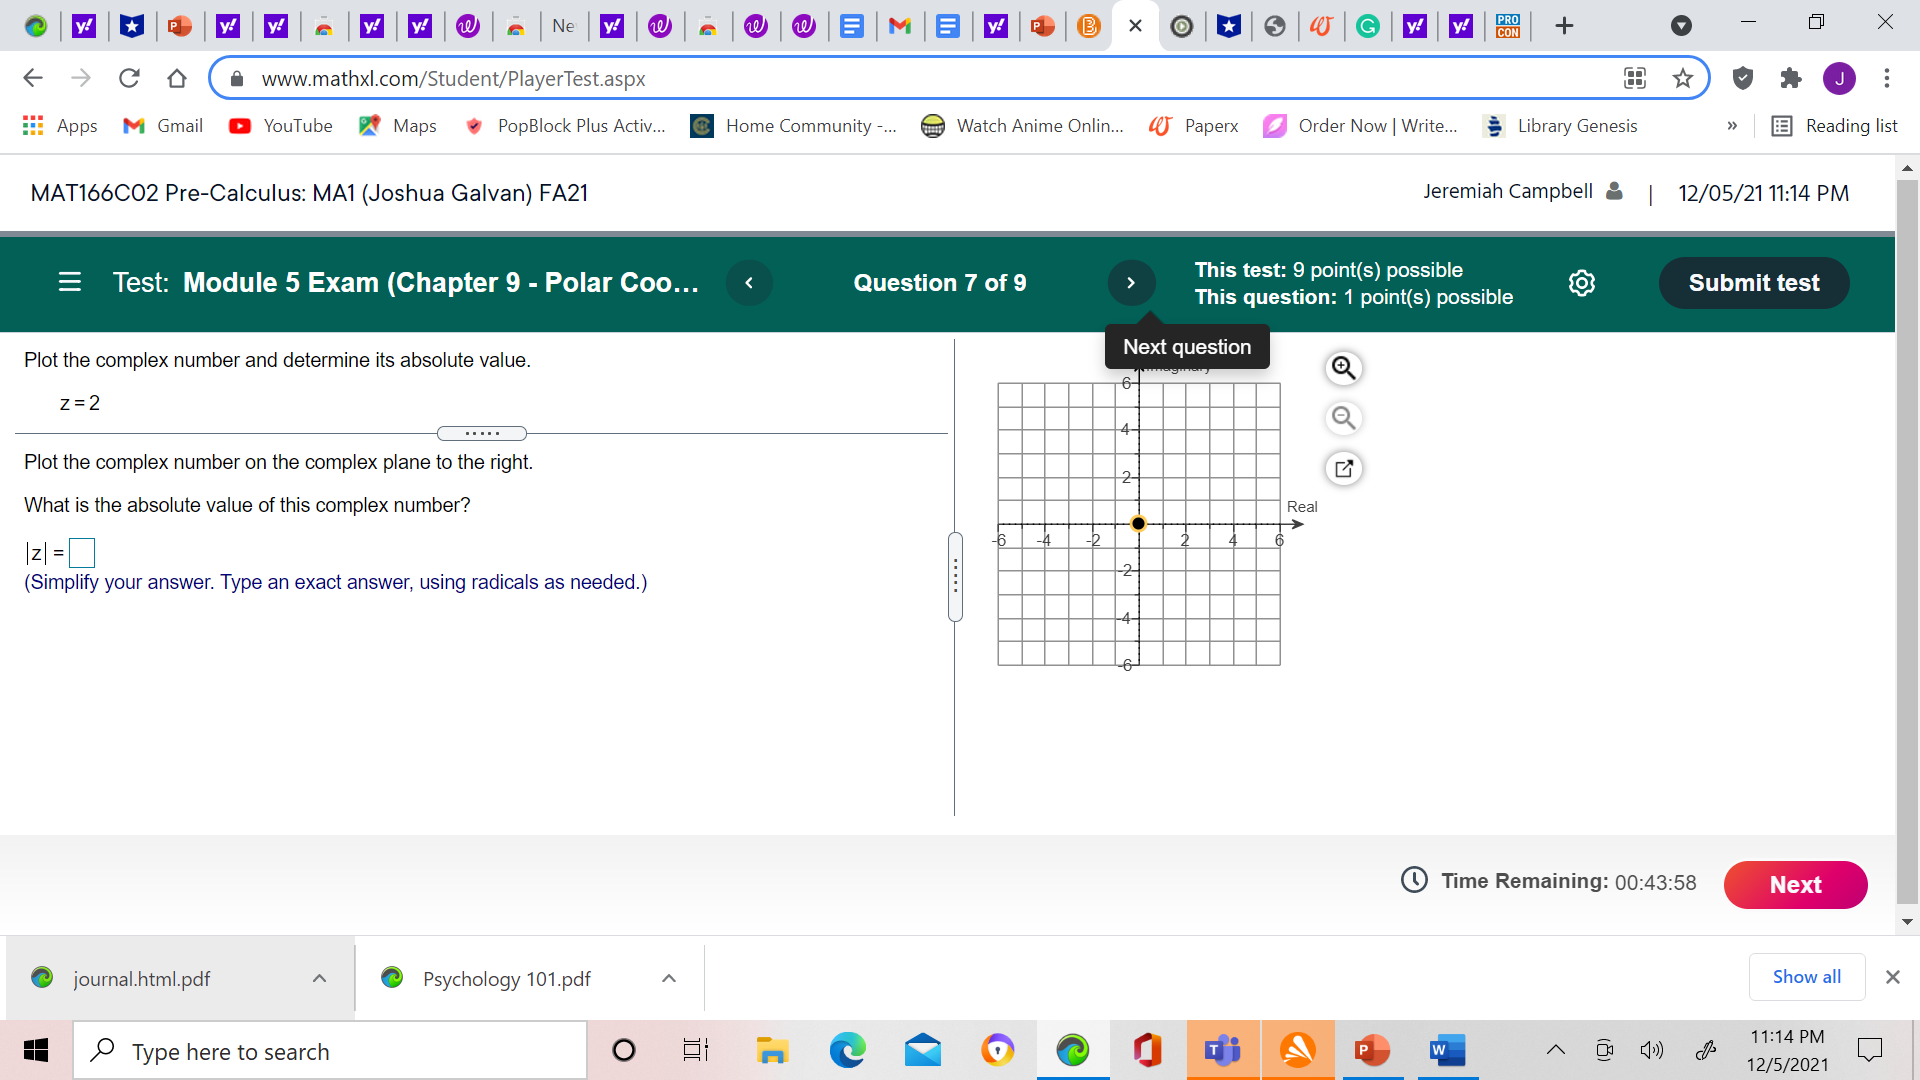Zoom out on the complex plane graph

pos(1343,418)
